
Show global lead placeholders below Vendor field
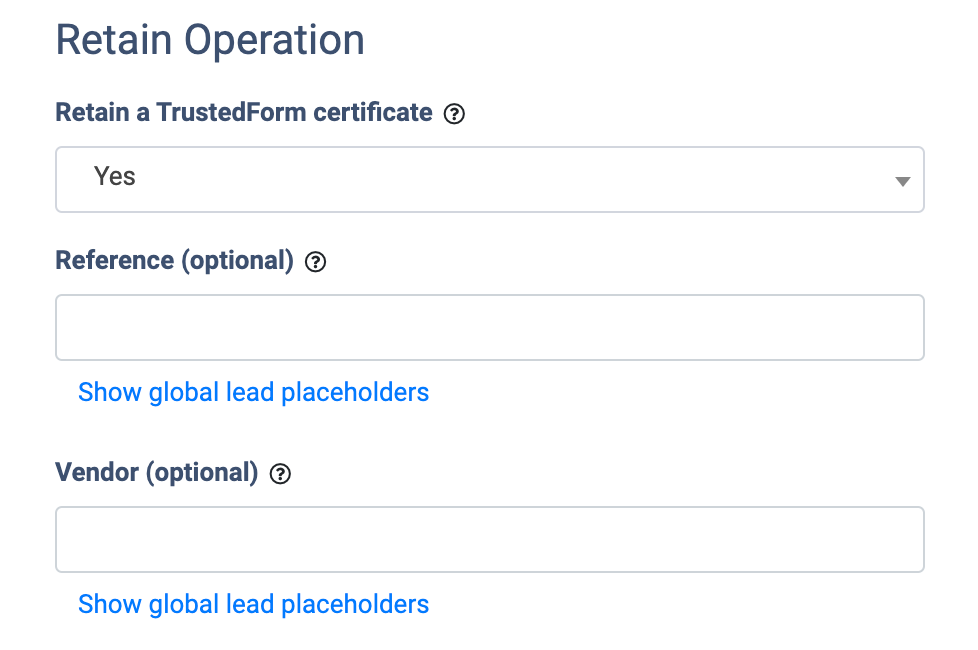click(253, 604)
